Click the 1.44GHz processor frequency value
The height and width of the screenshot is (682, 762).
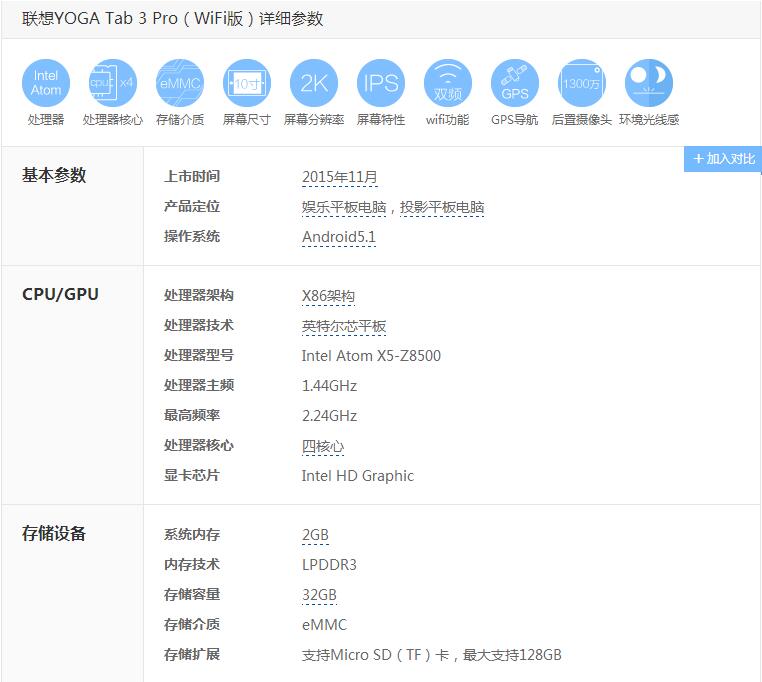coord(329,386)
